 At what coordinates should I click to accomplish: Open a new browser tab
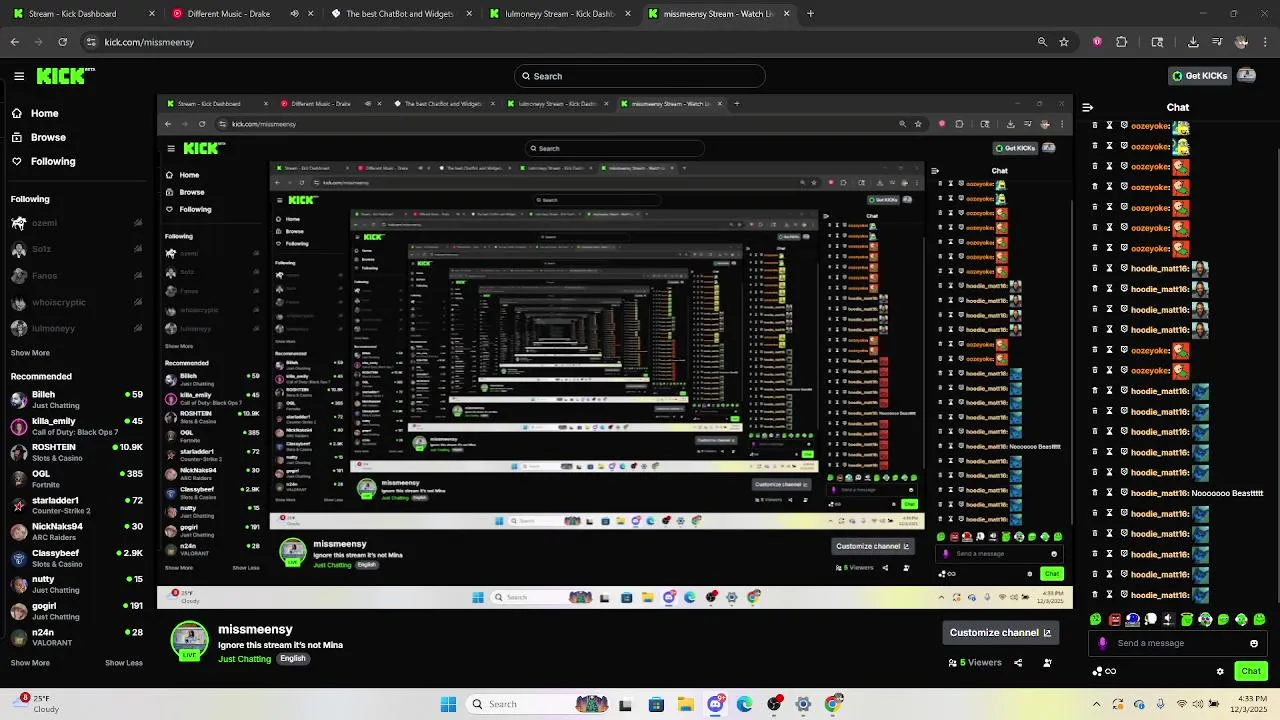pos(810,14)
